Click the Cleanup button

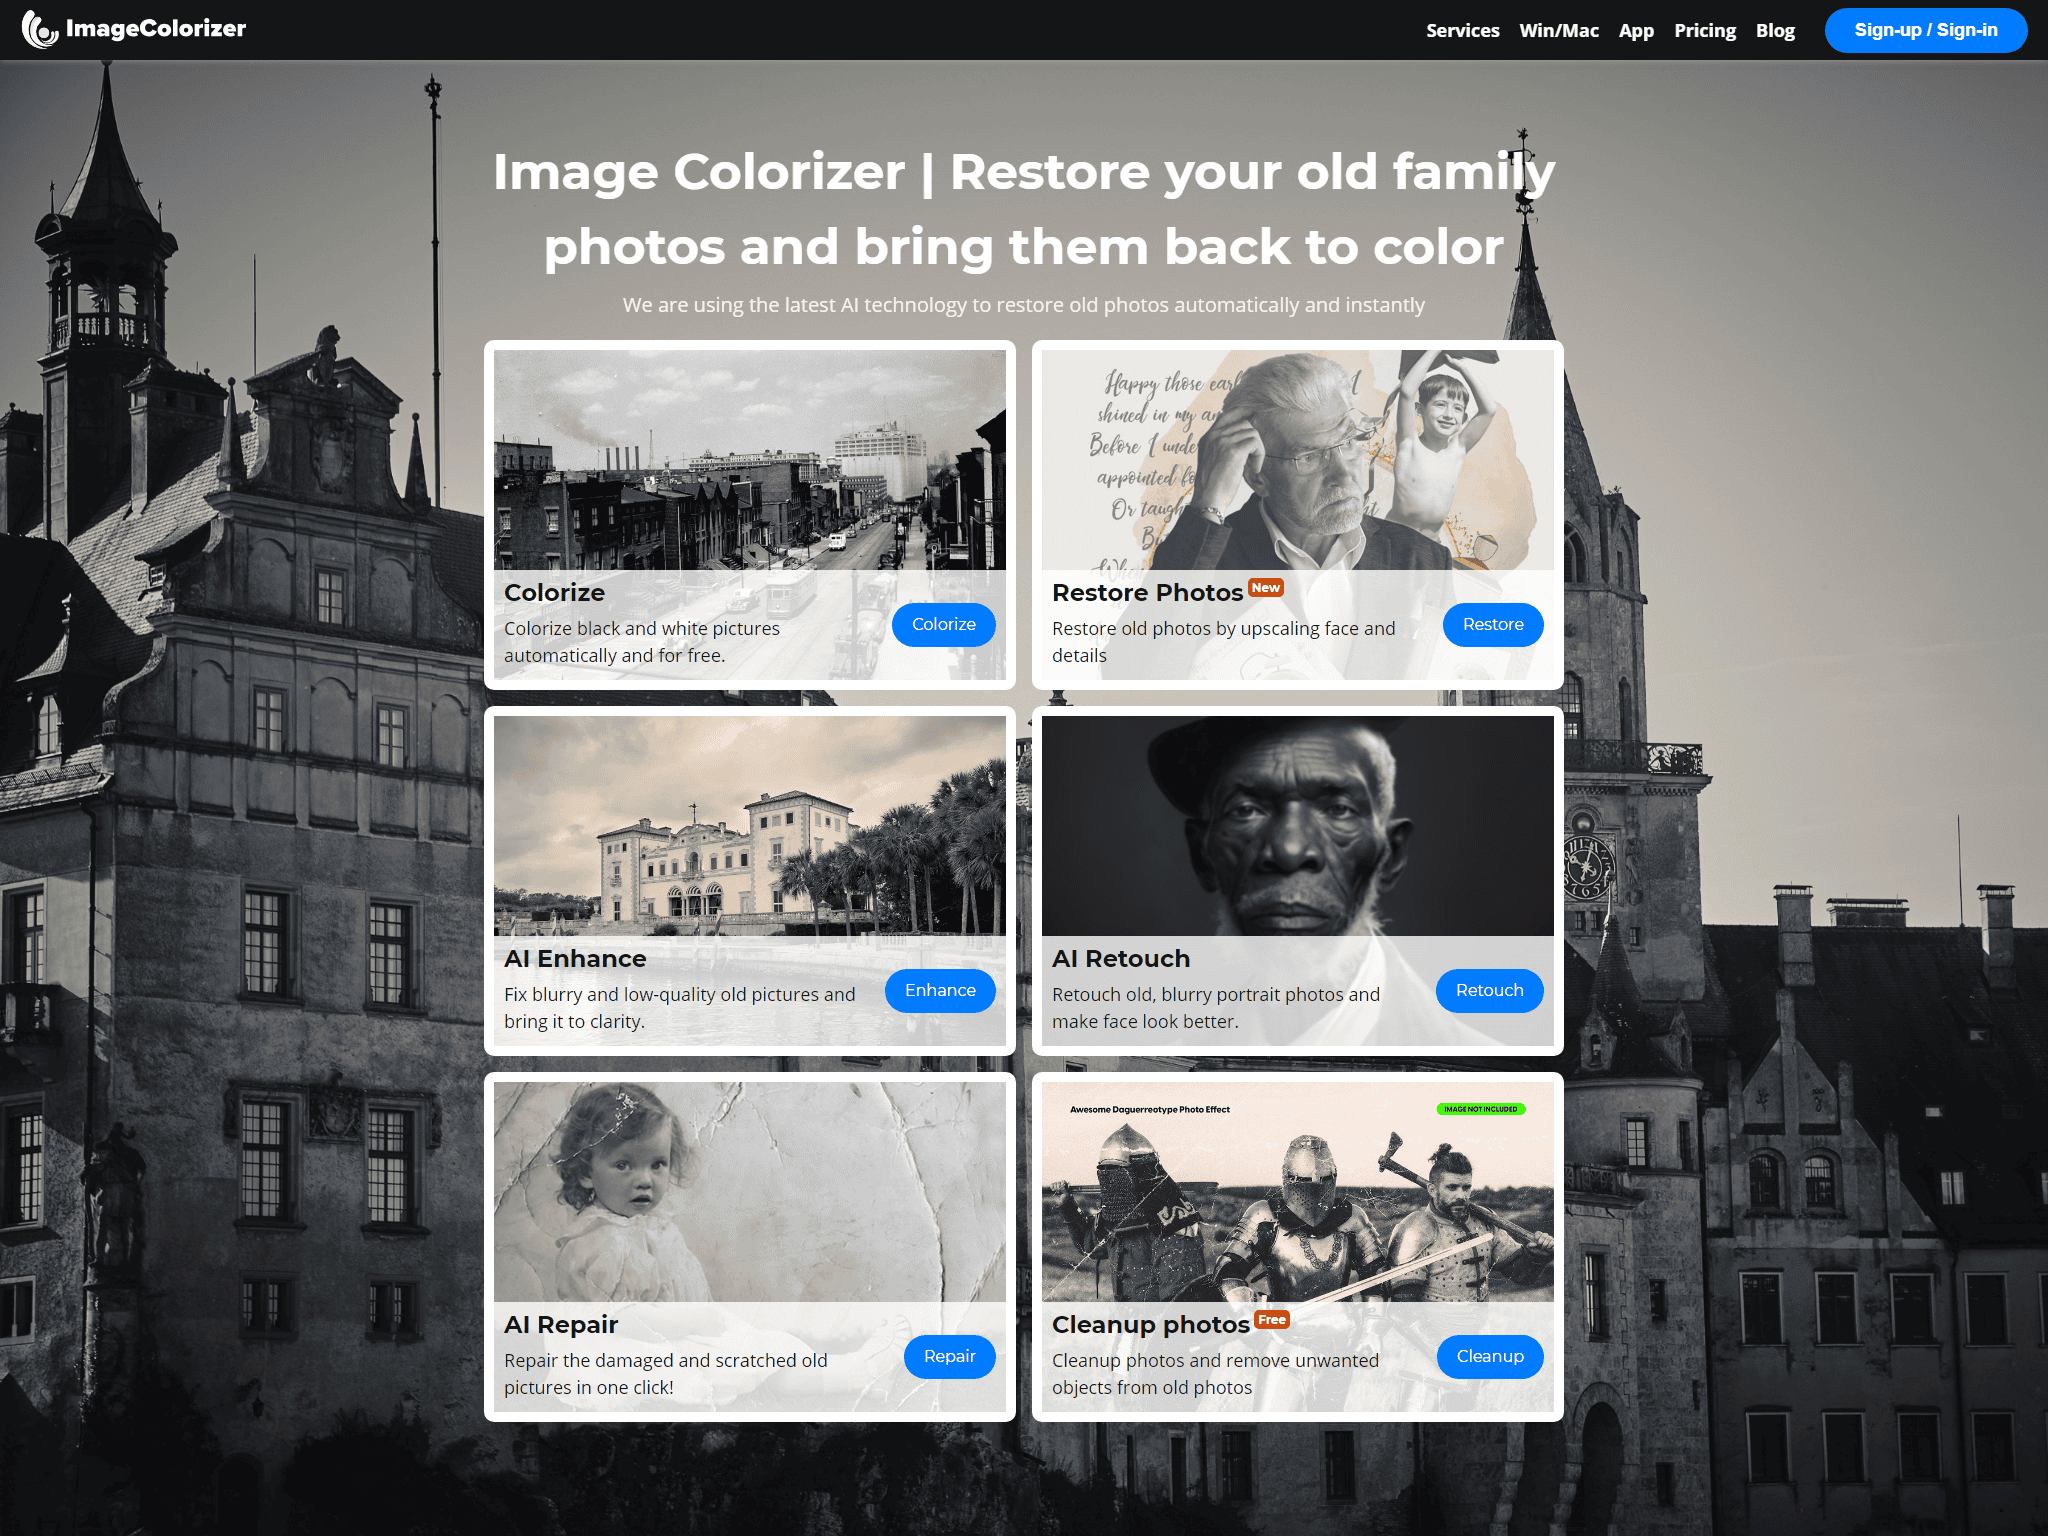1490,1356
